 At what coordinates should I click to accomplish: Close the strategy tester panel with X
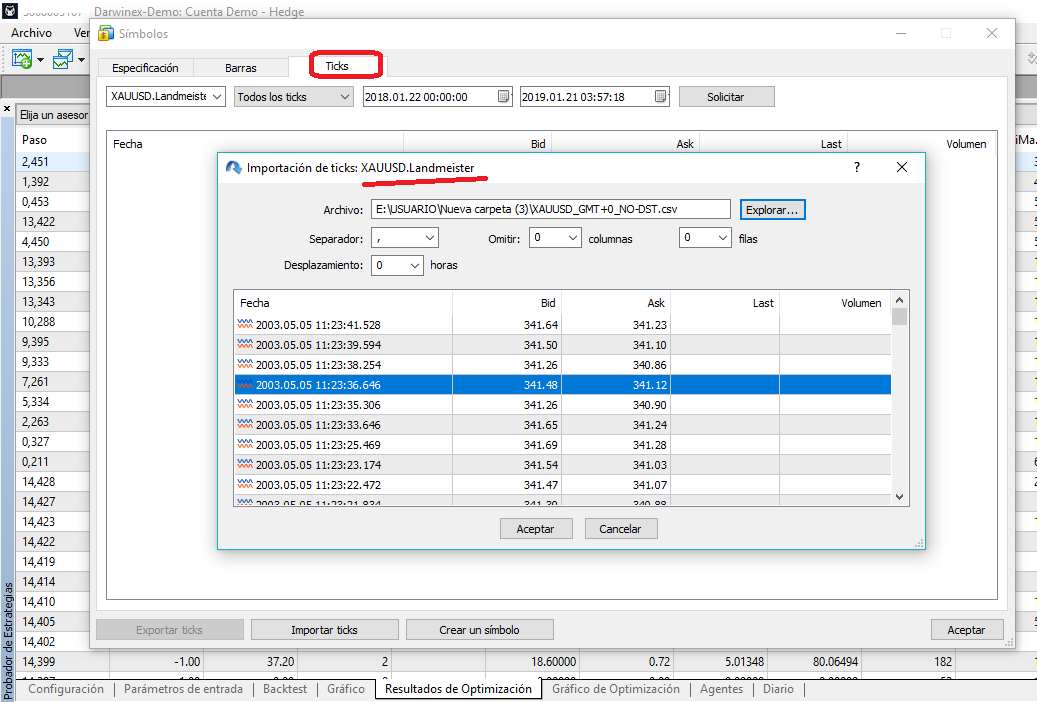coord(7,109)
